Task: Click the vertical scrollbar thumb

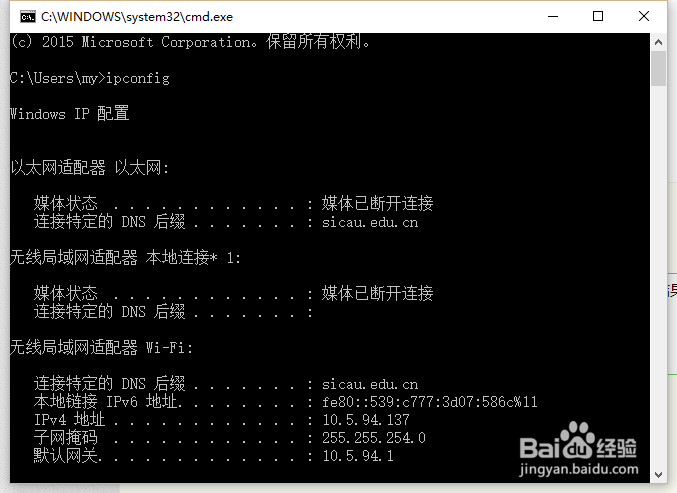Action: pos(658,69)
